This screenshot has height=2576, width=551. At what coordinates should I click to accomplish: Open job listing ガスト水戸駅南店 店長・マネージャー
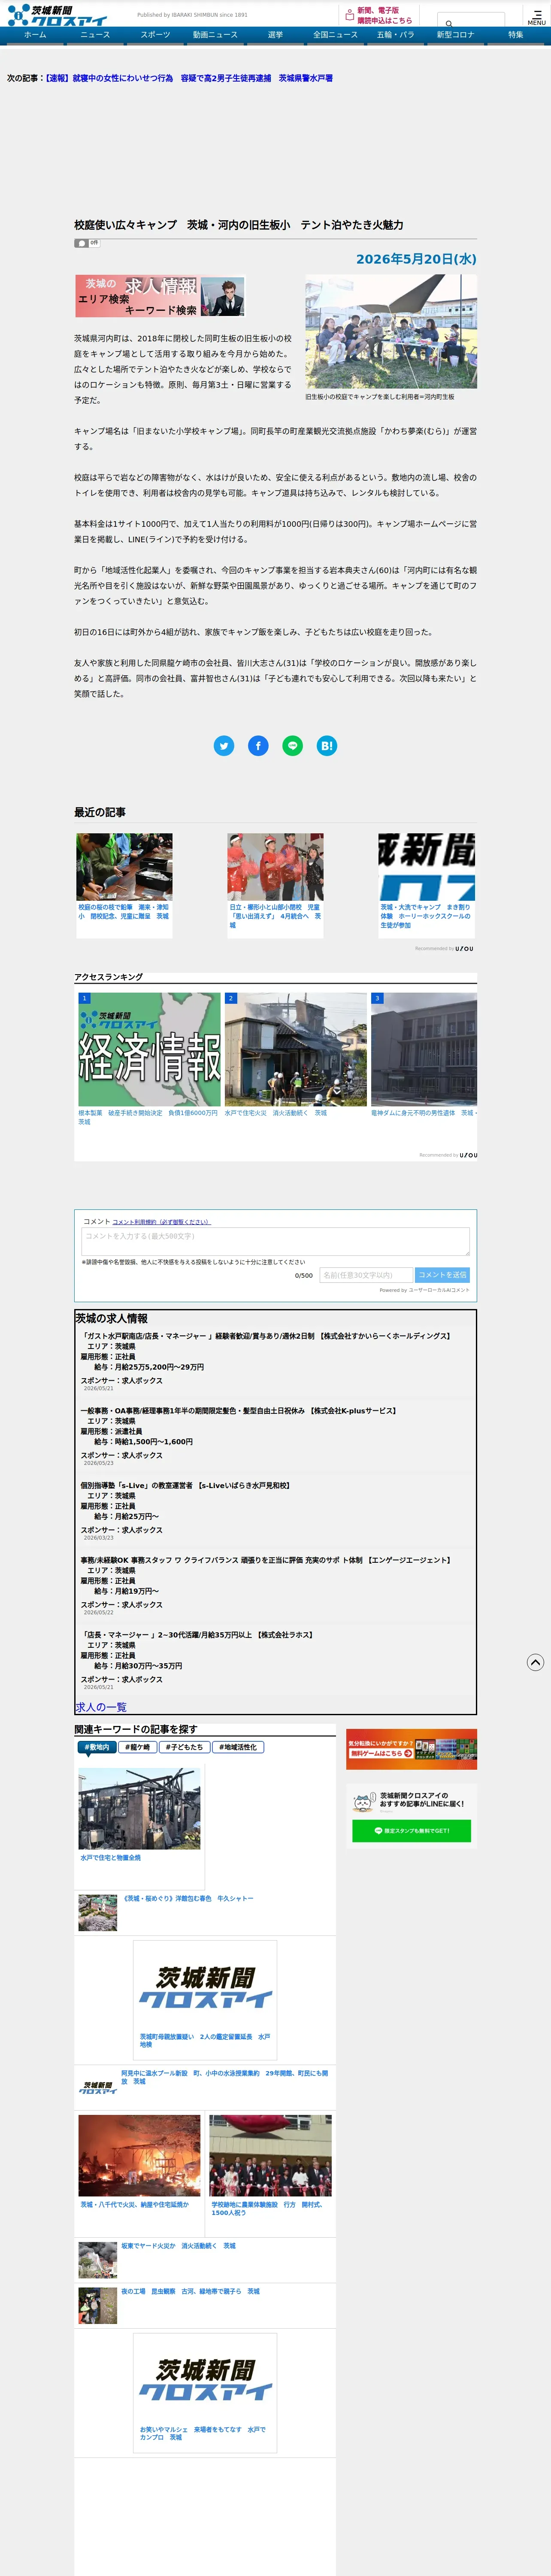265,1336
